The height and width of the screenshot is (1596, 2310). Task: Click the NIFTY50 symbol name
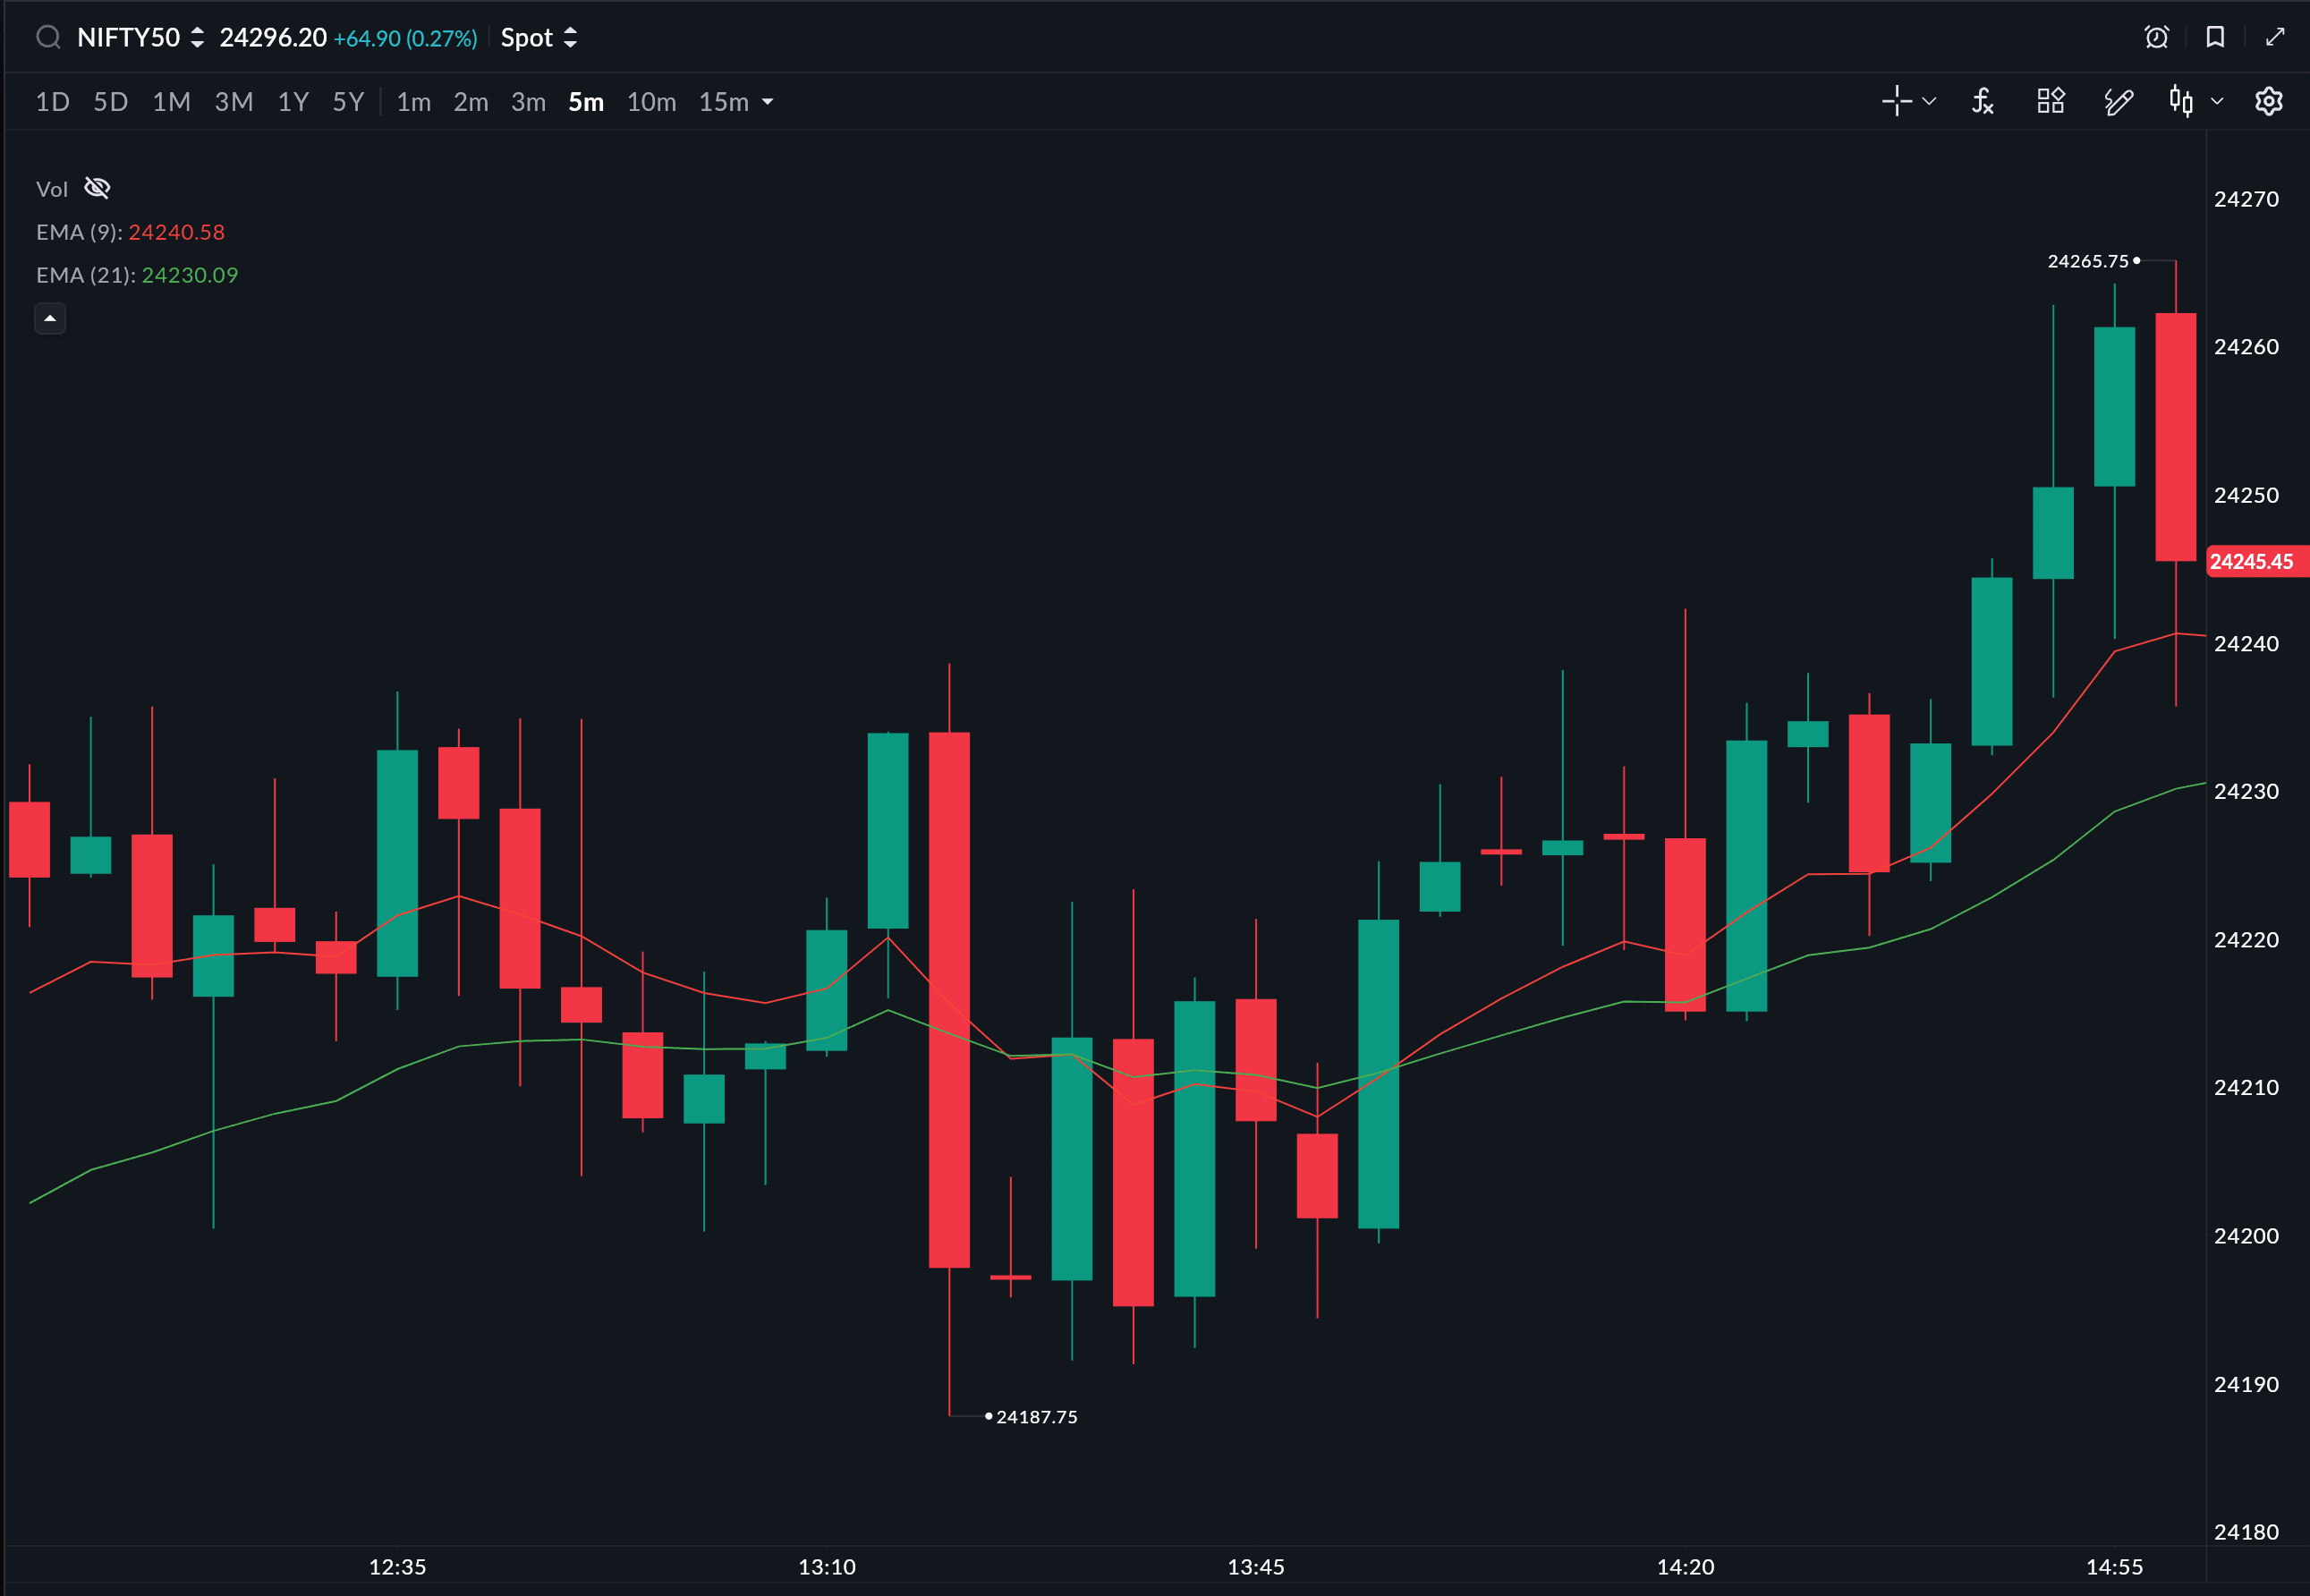(x=128, y=38)
